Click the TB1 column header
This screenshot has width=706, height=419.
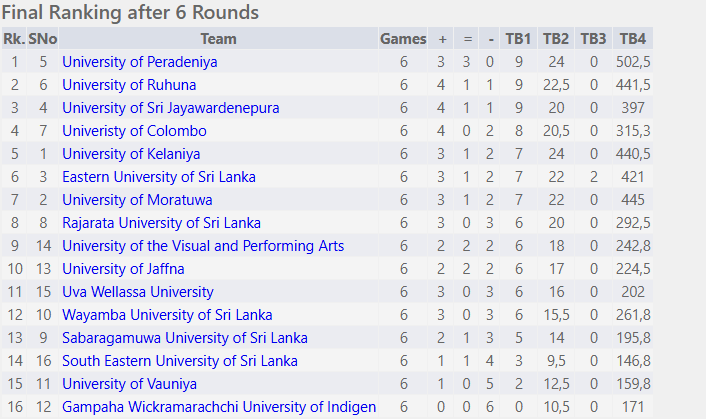(x=518, y=39)
